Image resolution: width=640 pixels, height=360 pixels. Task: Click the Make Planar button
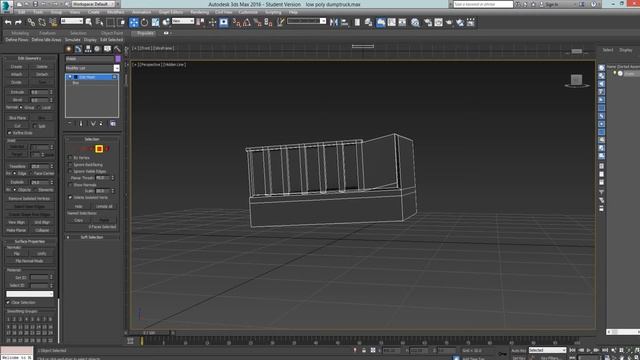click(16, 230)
